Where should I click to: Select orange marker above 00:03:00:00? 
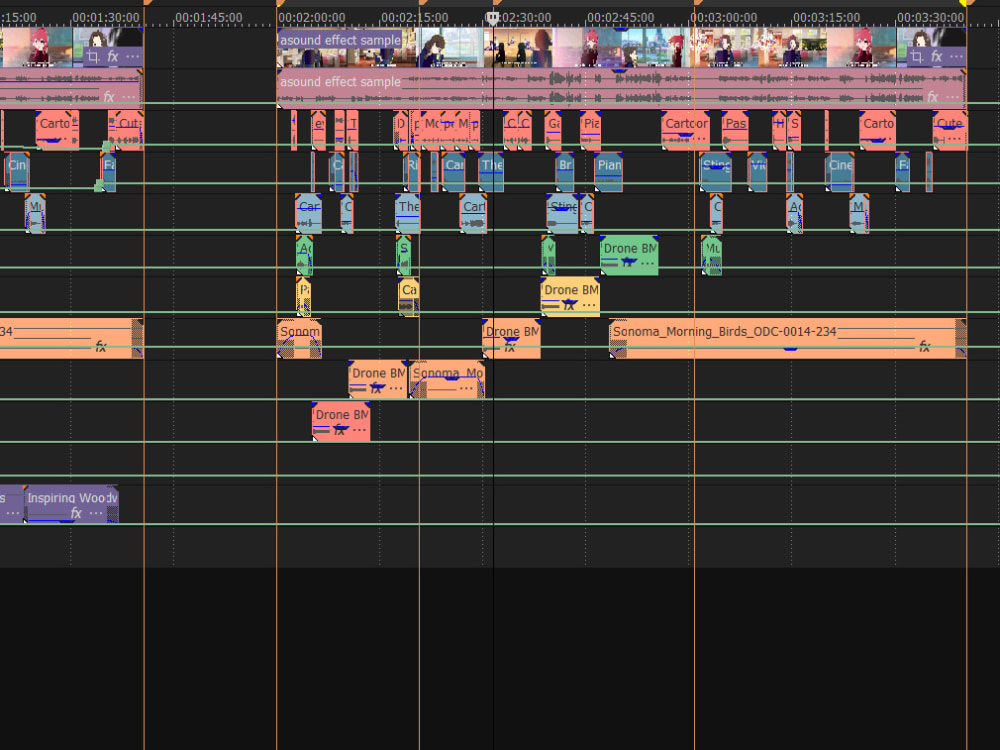(x=698, y=3)
